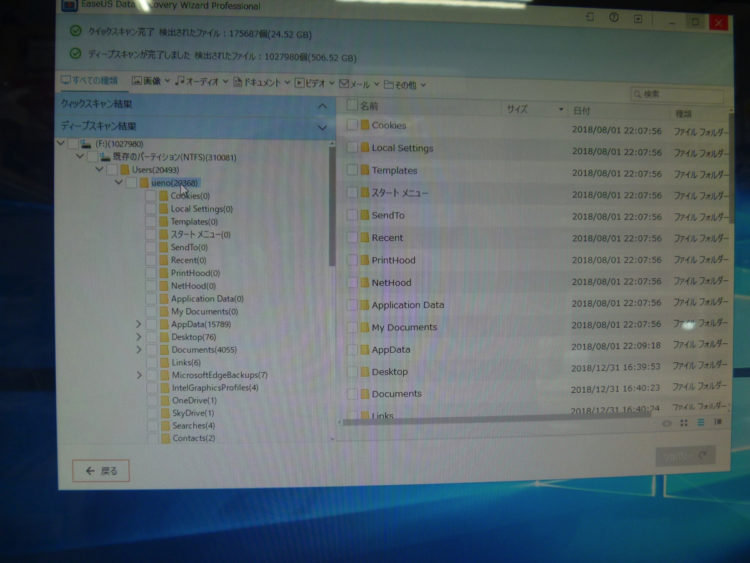This screenshot has height=563, width=750.
Task: Click the existing partition (NTFS) drive icon
Action: (105, 156)
